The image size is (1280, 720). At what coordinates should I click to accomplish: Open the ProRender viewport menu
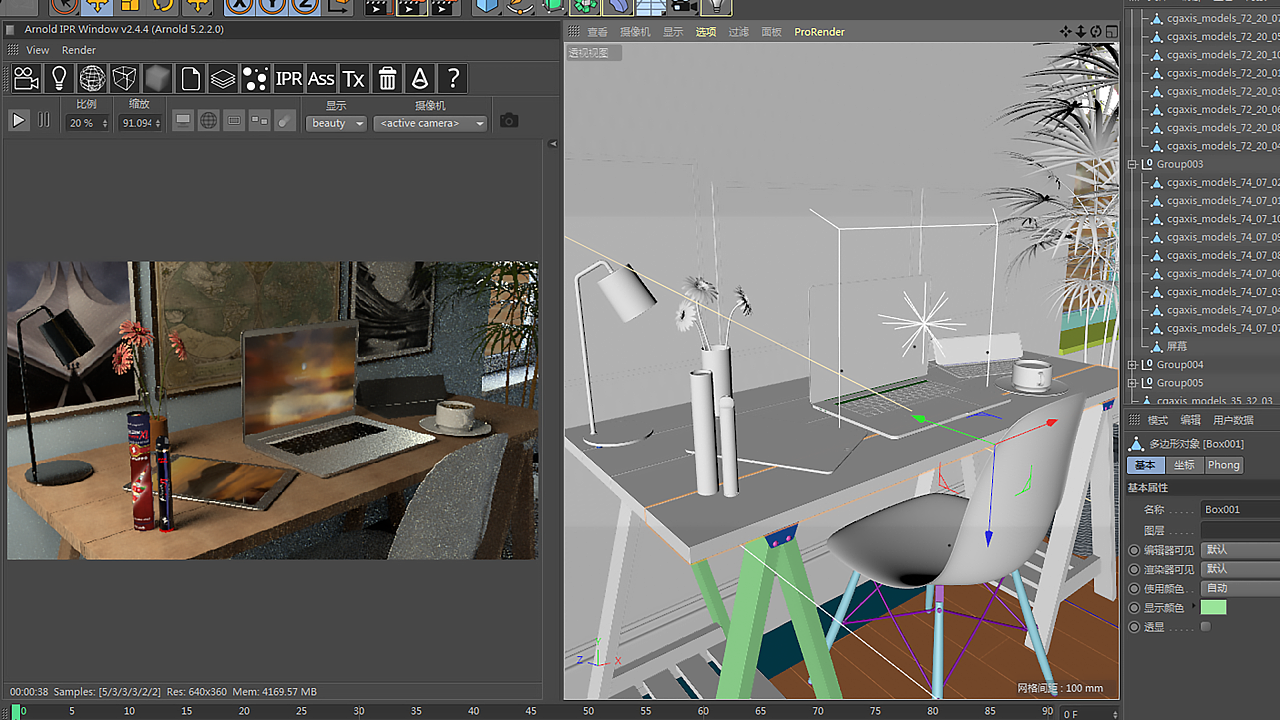click(820, 32)
